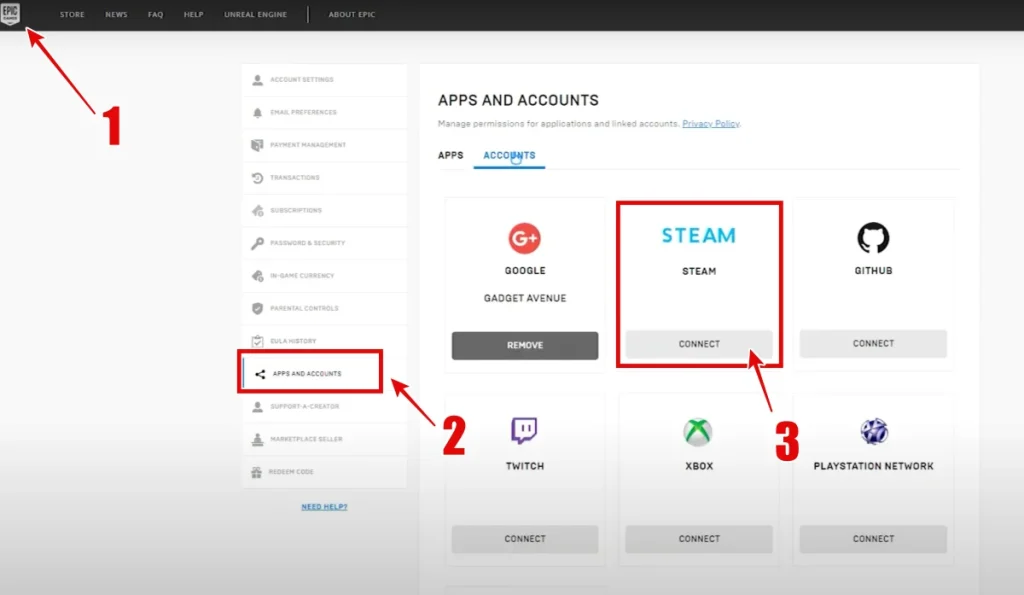Click the Email Preferences bell icon
Image resolution: width=1024 pixels, height=595 pixels.
257,112
